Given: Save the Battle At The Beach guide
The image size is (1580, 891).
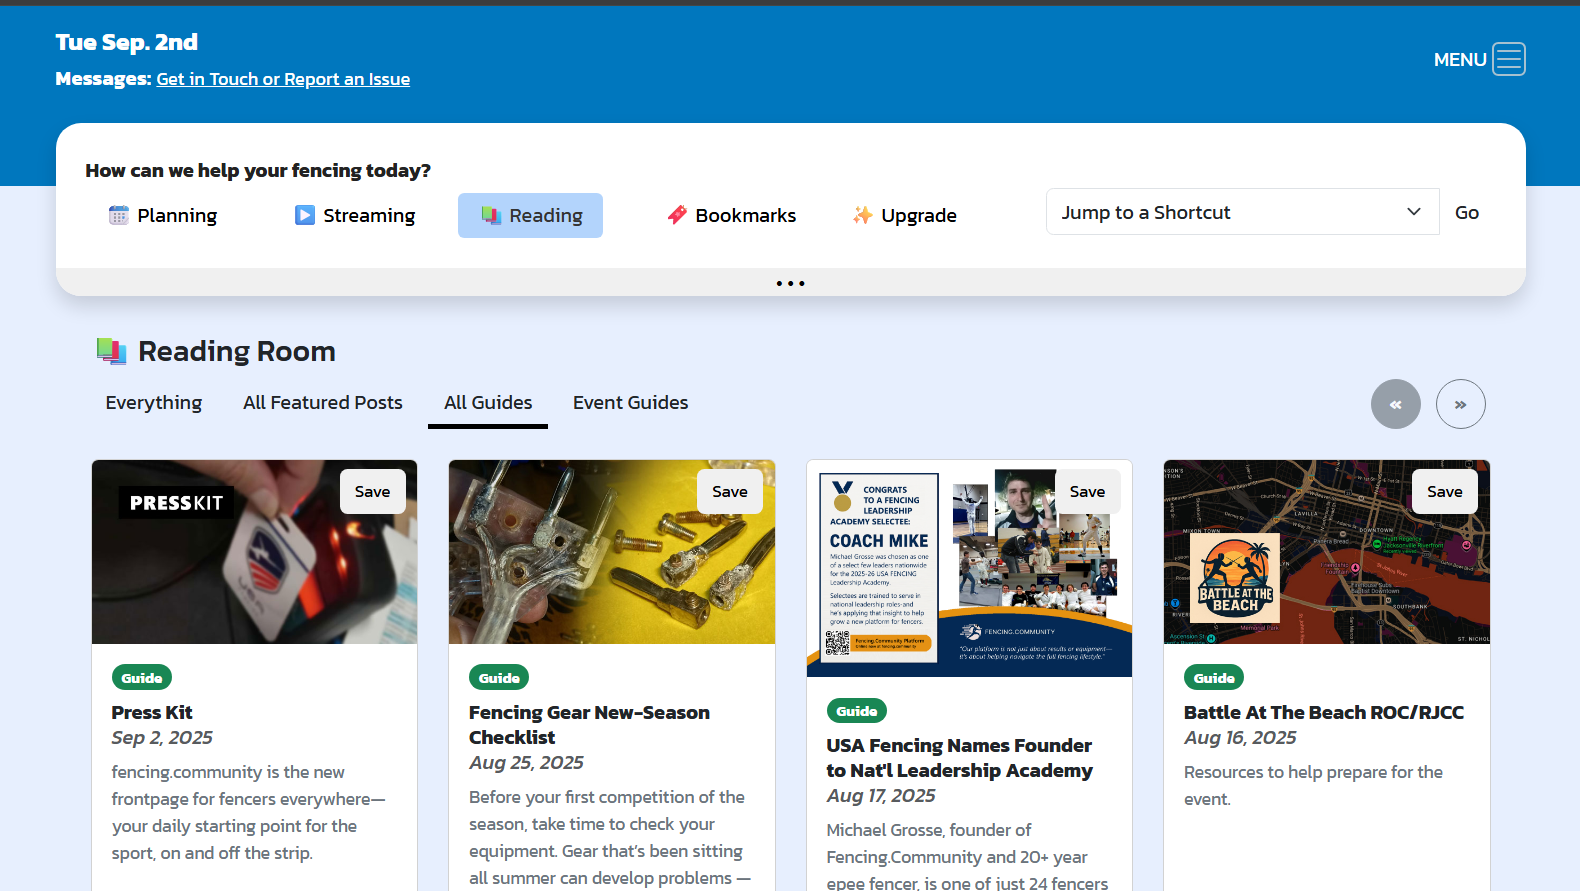Looking at the screenshot, I should point(1445,491).
